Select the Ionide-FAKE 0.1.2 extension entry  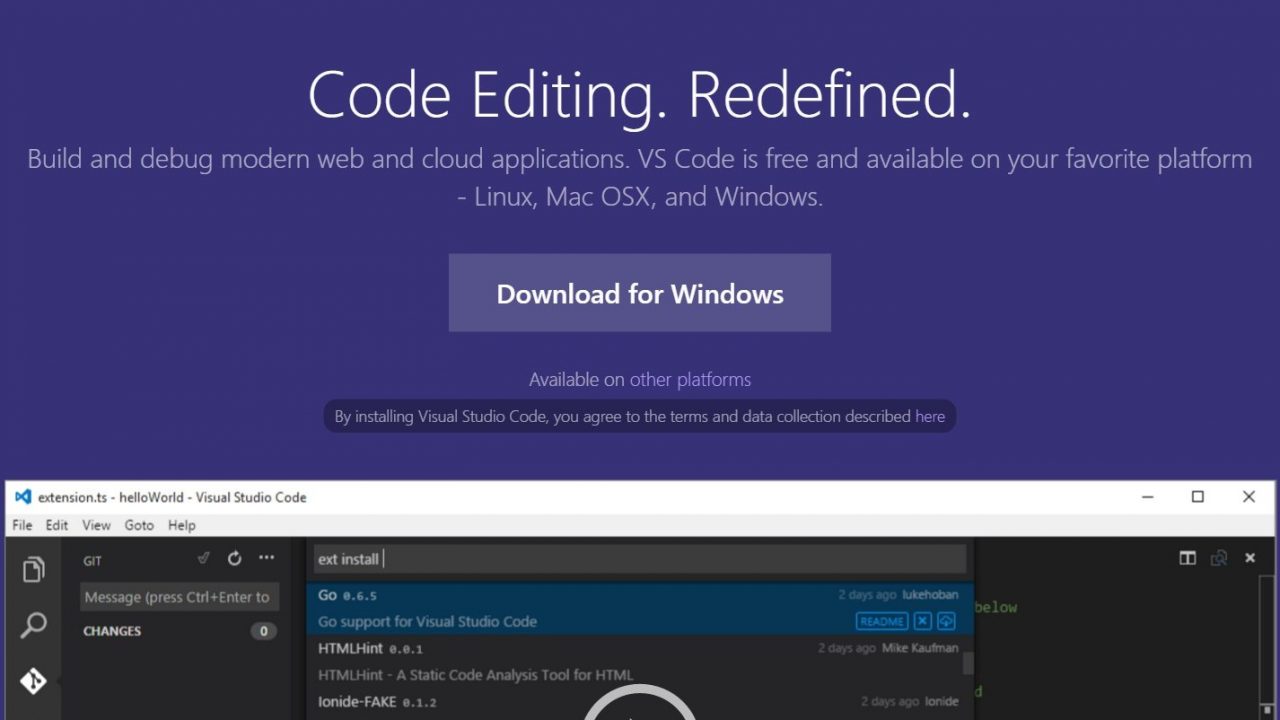640,704
